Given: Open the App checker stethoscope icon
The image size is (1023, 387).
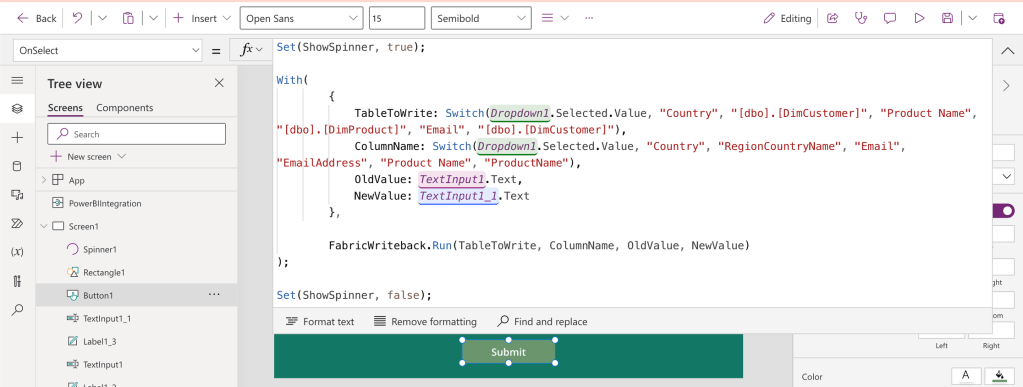Looking at the screenshot, I should coord(861,18).
